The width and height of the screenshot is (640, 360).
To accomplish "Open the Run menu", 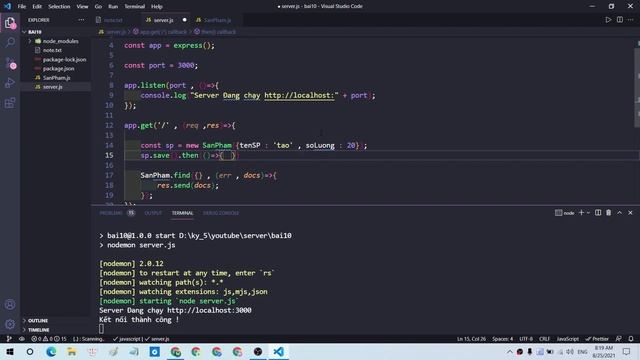I will tap(113, 6).
